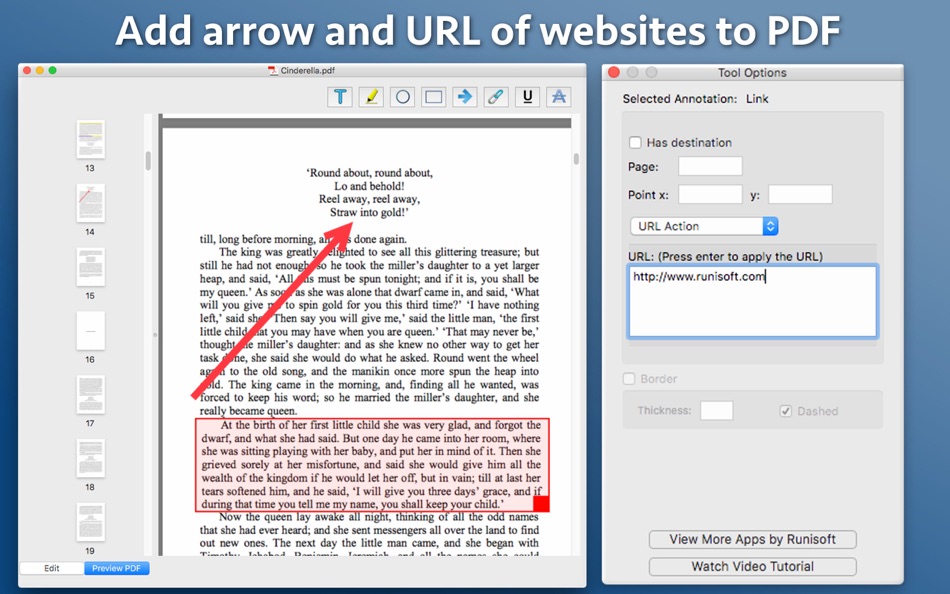Select the red arrow annotation on page

(272, 310)
